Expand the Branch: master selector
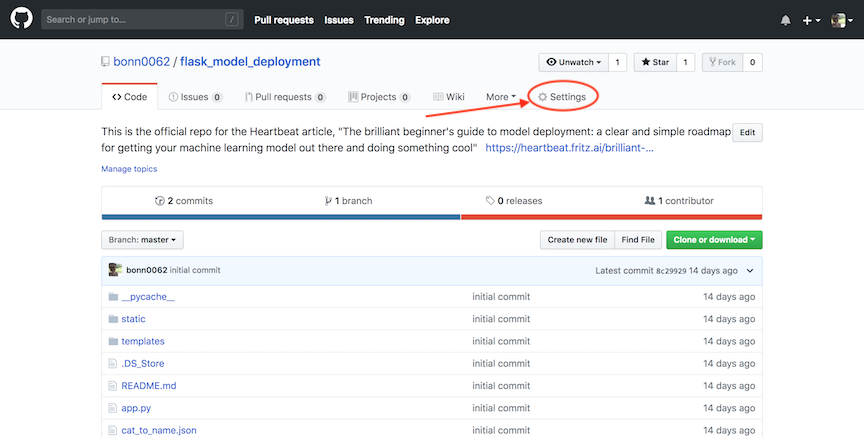The height and width of the screenshot is (437, 864). 142,240
